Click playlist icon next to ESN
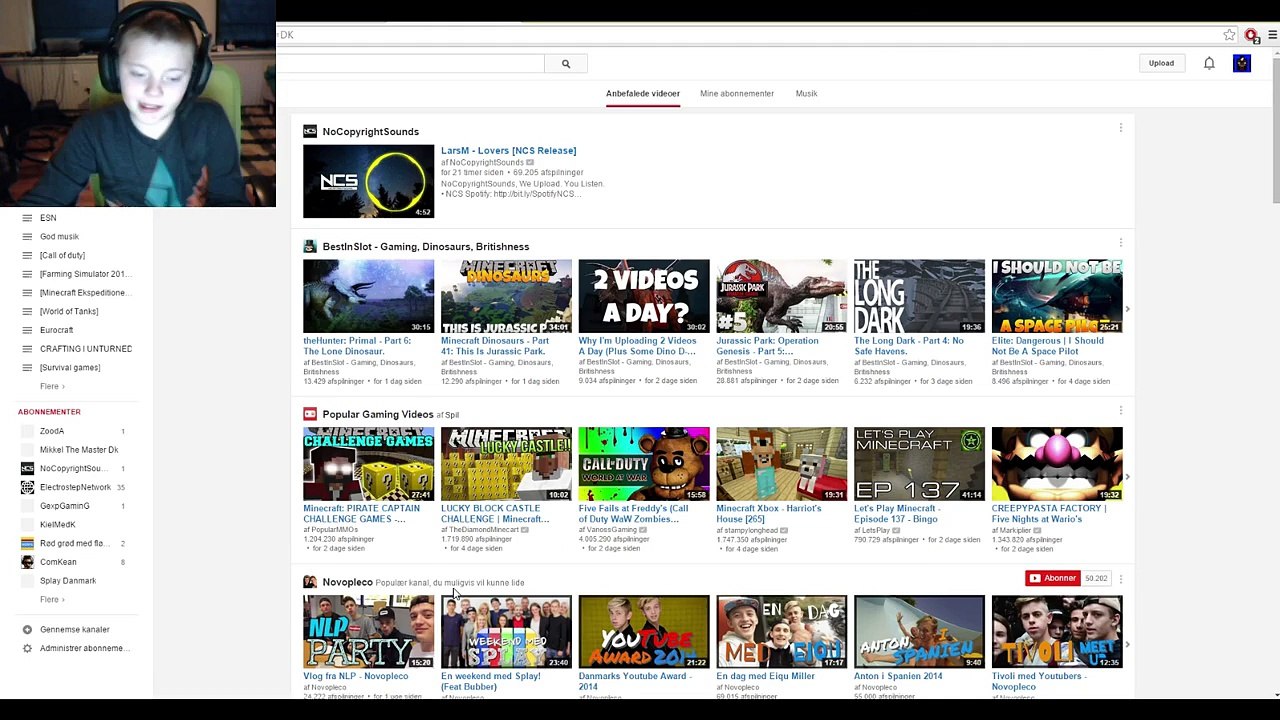The image size is (1280, 720). click(27, 218)
